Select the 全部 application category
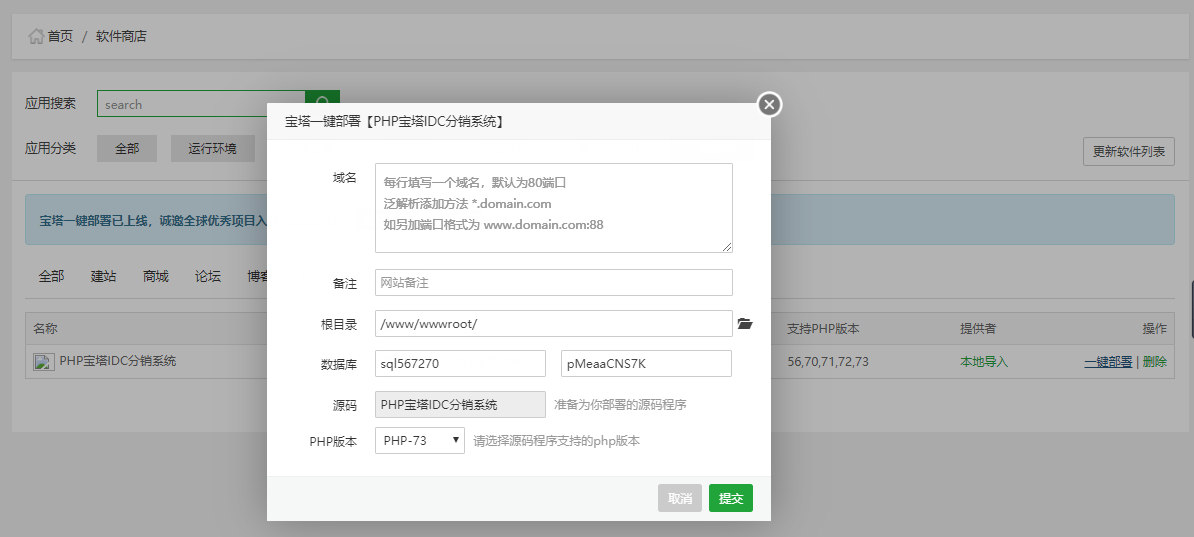This screenshot has height=537, width=1194. click(127, 148)
